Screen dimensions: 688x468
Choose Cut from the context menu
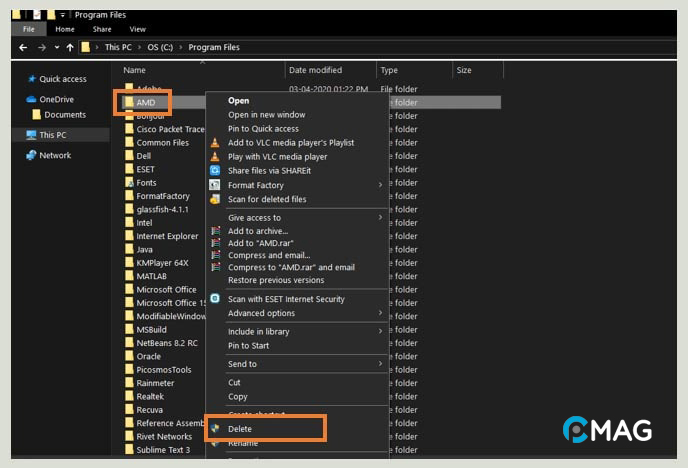coord(234,382)
